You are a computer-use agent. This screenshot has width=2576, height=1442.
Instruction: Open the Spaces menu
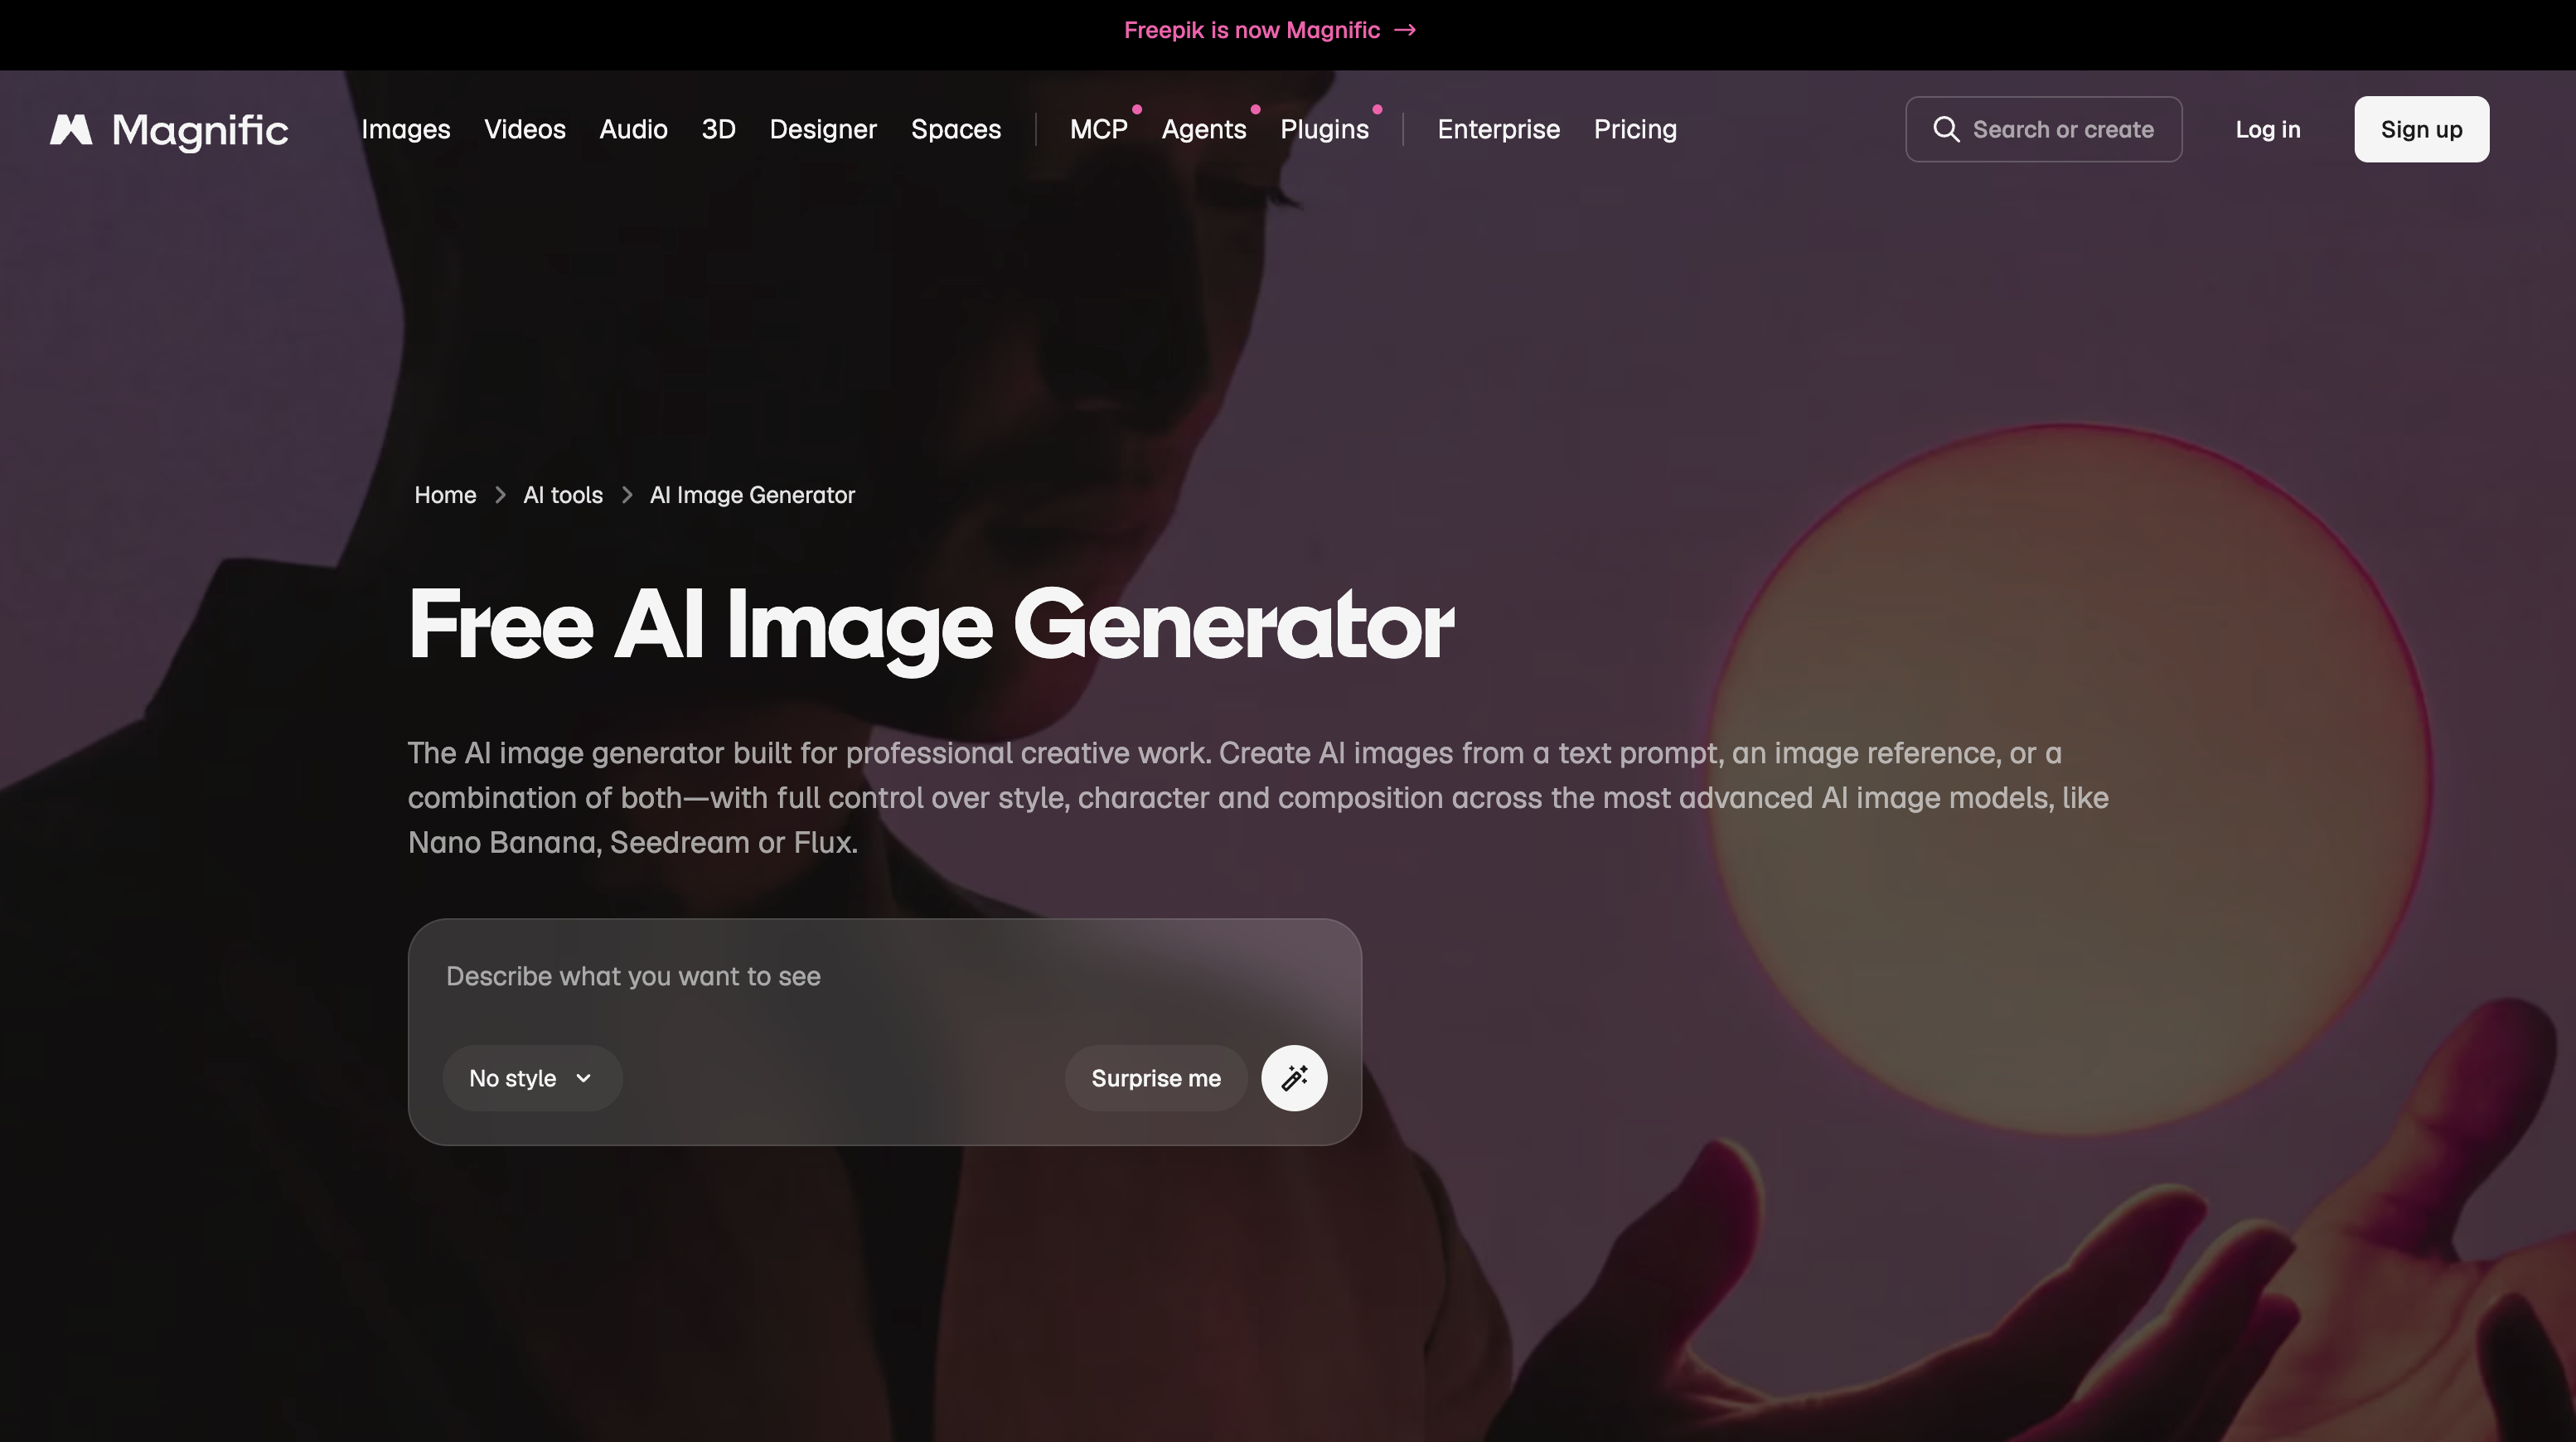click(x=956, y=129)
